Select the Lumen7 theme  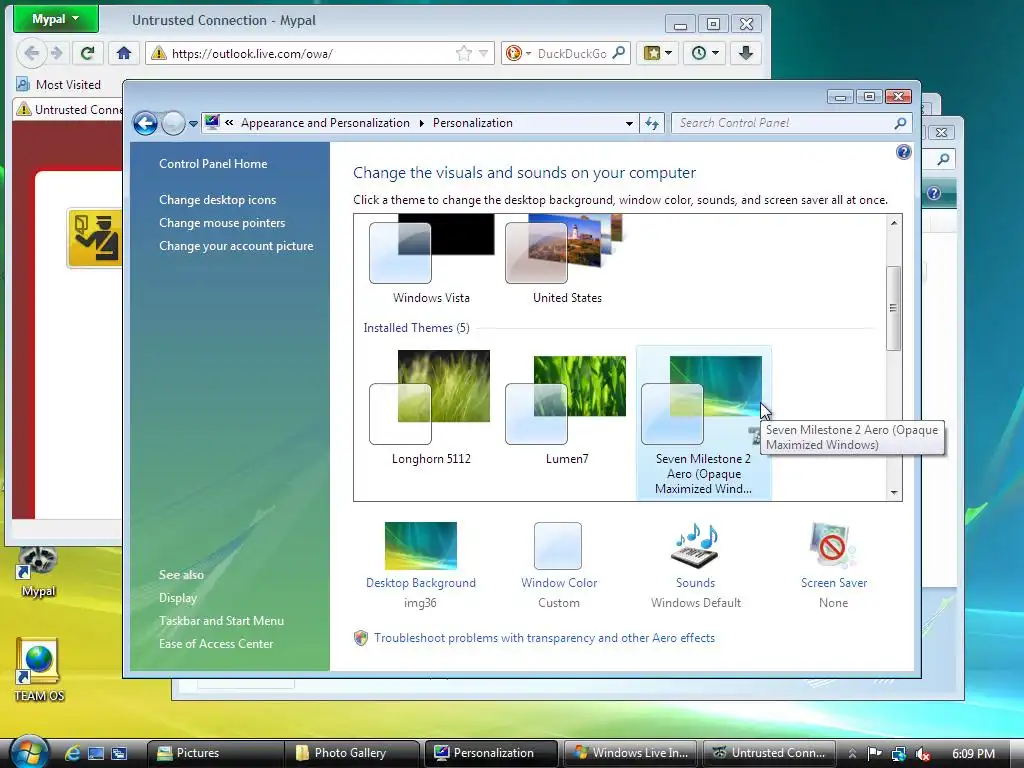567,408
